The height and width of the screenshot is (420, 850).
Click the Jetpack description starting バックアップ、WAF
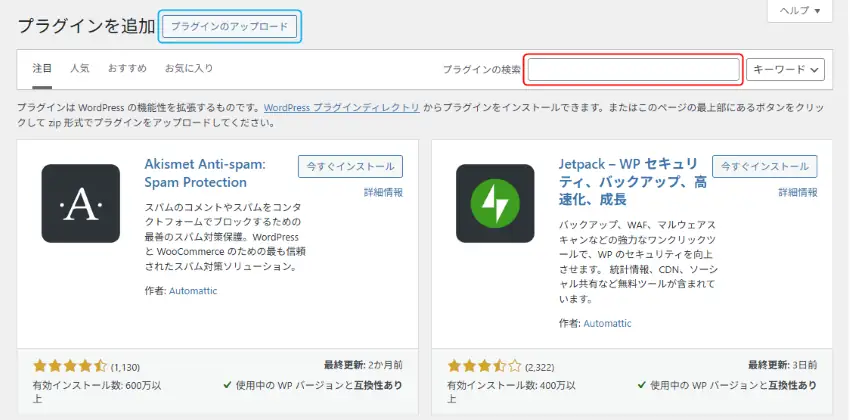638,261
